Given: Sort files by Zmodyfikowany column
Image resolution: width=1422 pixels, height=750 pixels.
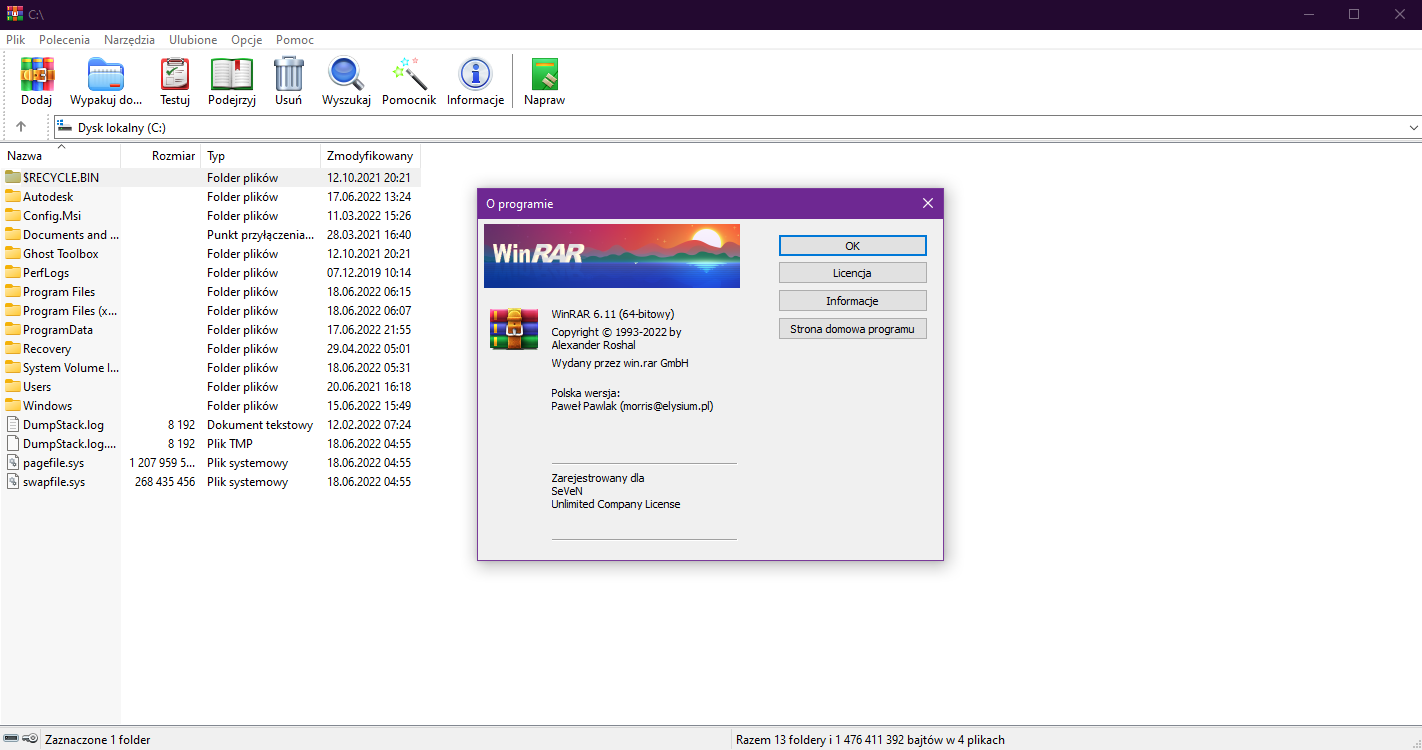Looking at the screenshot, I should tap(371, 156).
